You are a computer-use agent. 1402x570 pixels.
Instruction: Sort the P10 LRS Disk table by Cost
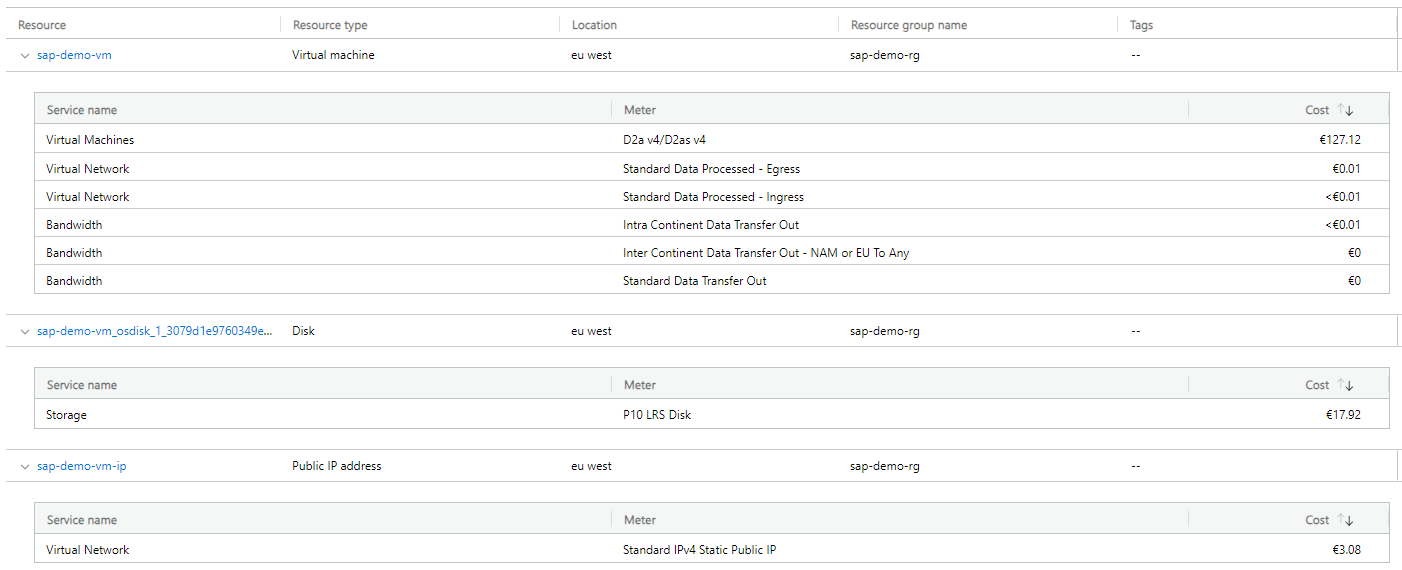(1329, 385)
